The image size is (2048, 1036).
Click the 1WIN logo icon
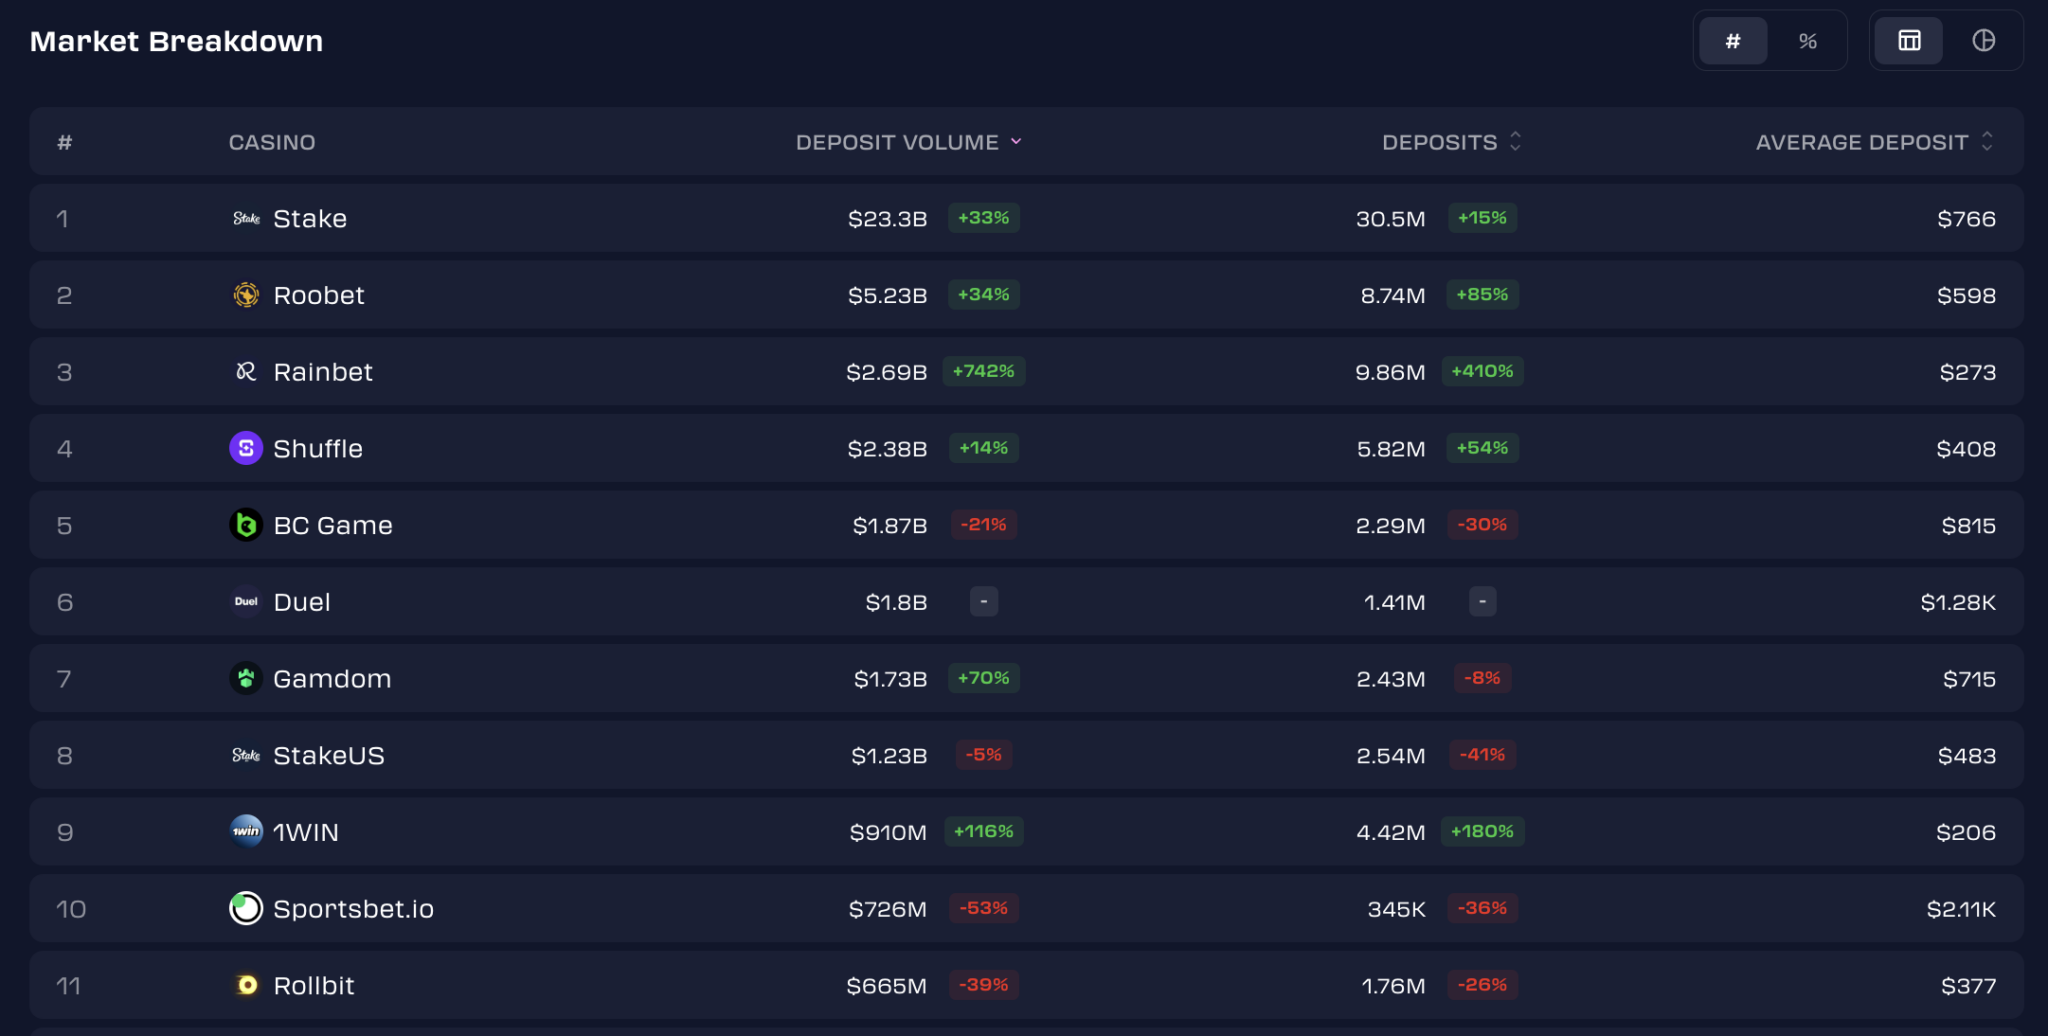point(246,831)
